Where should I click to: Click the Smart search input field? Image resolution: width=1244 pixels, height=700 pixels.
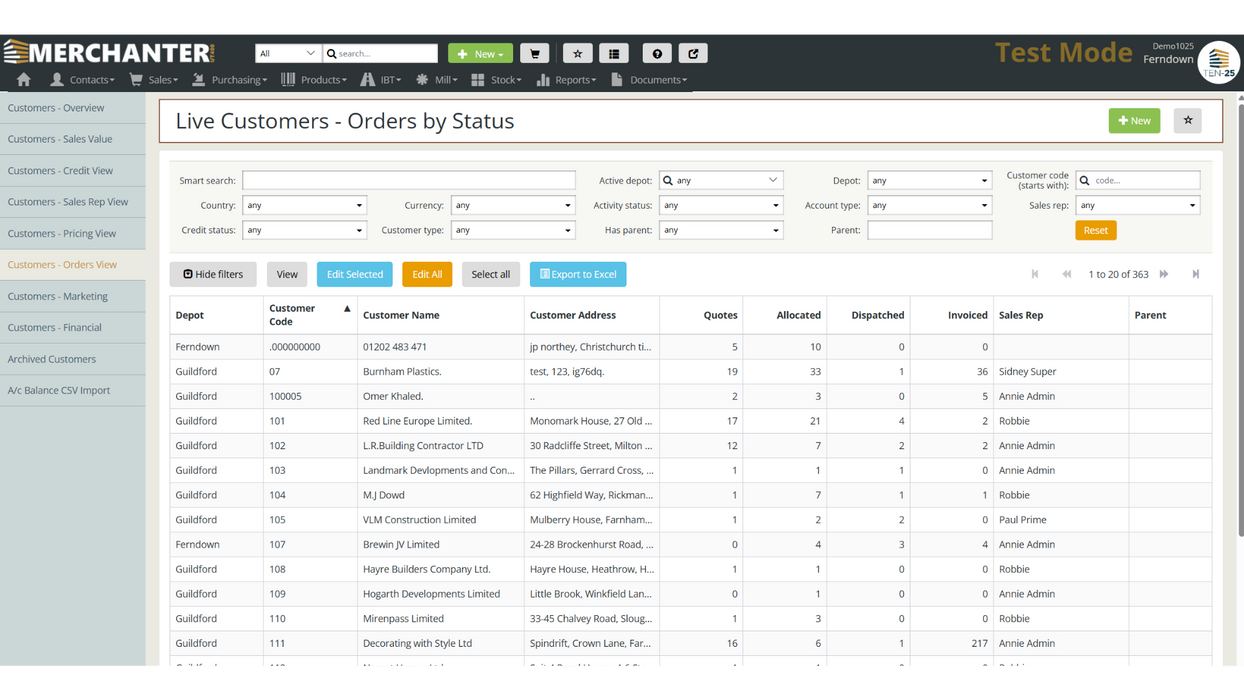point(409,180)
